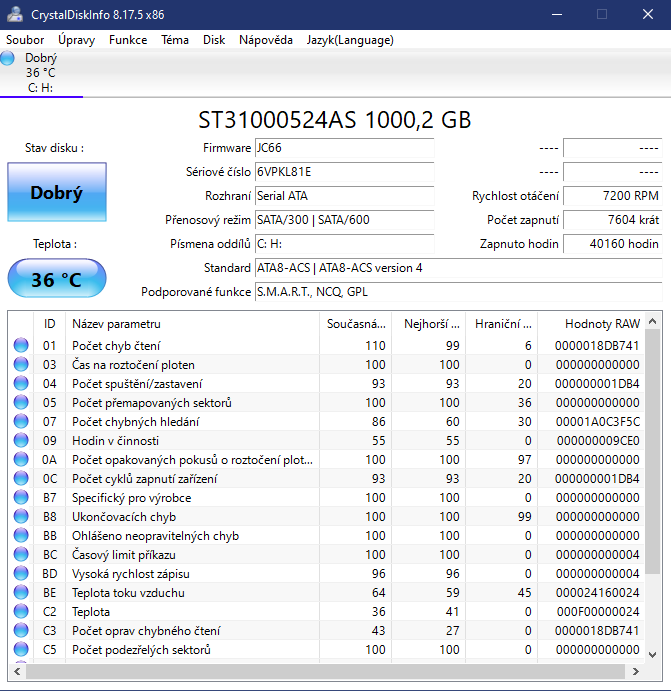The image size is (671, 691).
Task: Click the horizontal scroll right arrow
Action: (x=636, y=672)
